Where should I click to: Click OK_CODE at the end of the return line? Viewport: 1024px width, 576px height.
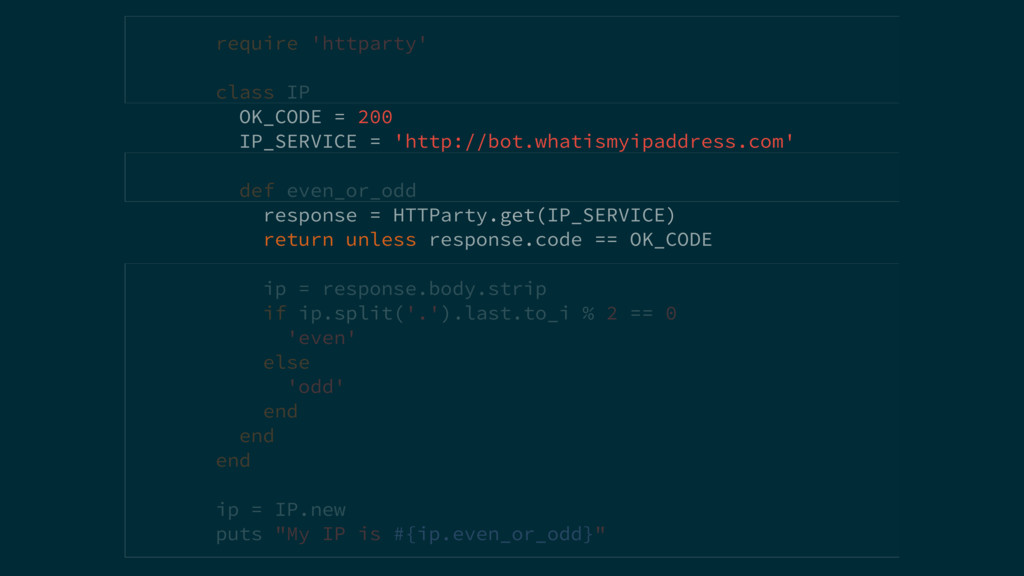click(x=671, y=240)
